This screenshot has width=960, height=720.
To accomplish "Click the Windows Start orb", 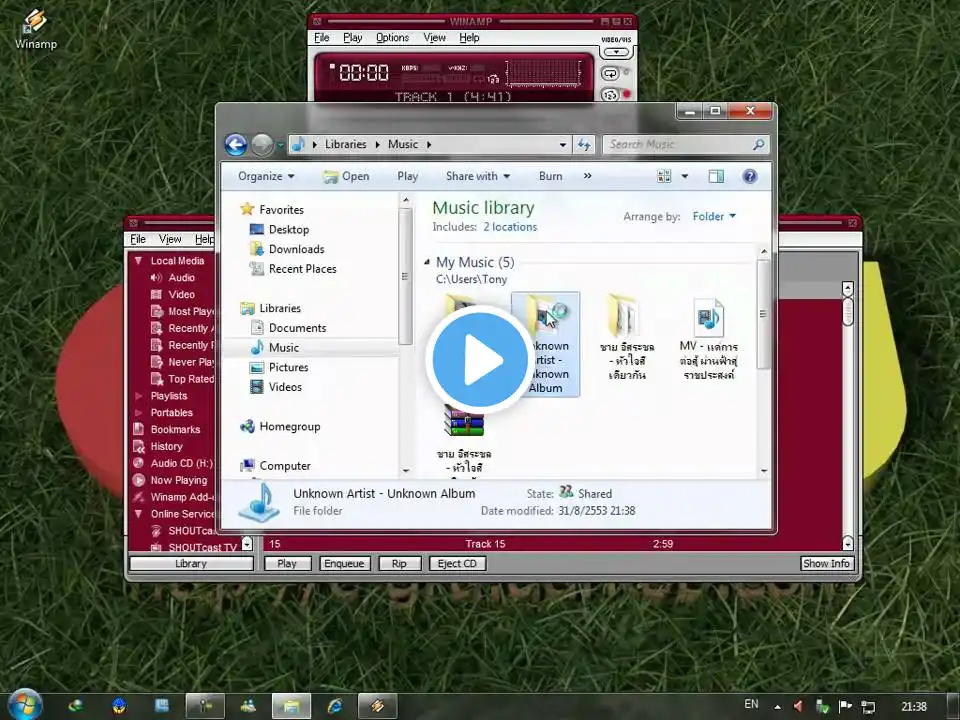I will click(24, 705).
